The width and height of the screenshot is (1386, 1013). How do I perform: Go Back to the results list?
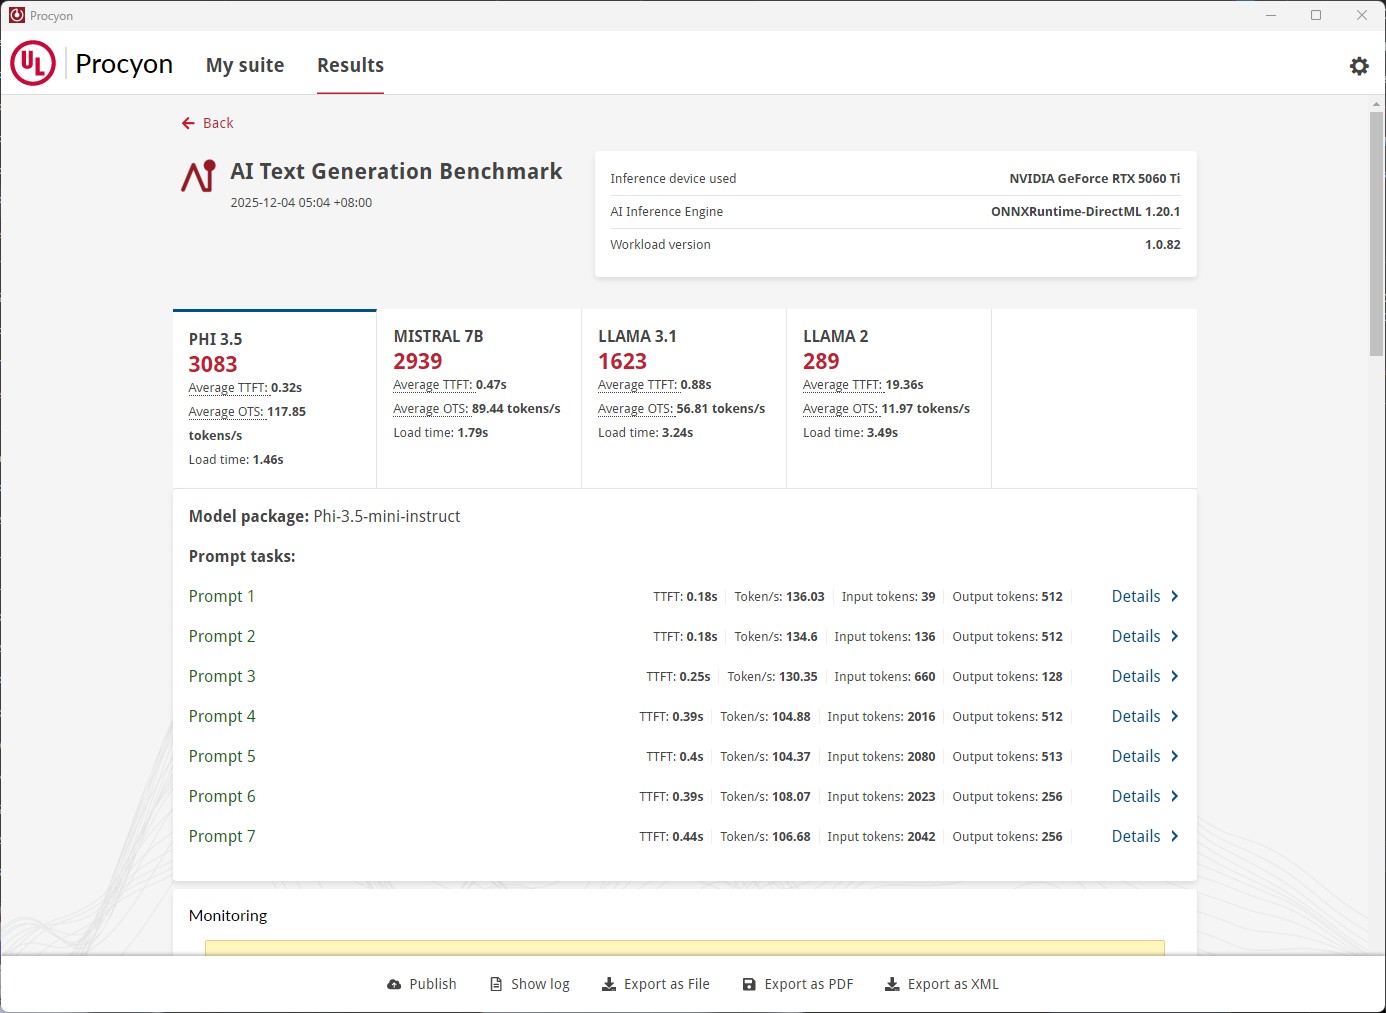coord(207,123)
